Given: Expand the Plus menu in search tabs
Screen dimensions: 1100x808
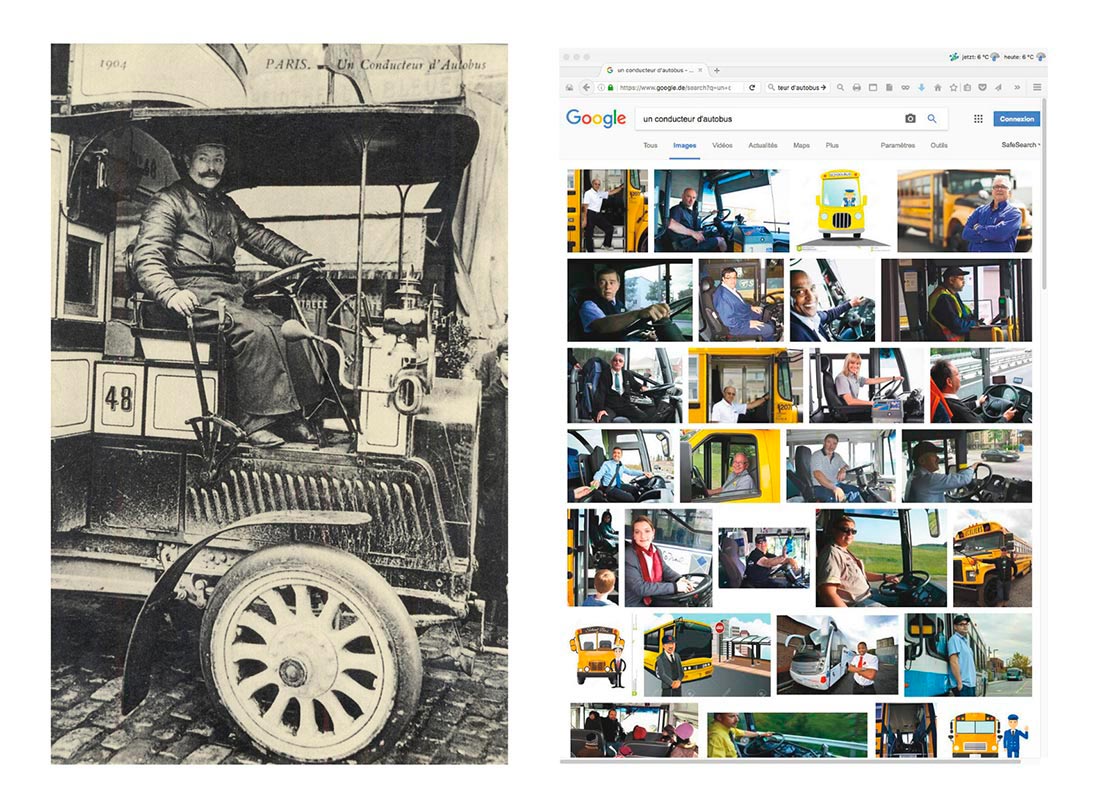Looking at the screenshot, I should [x=832, y=146].
